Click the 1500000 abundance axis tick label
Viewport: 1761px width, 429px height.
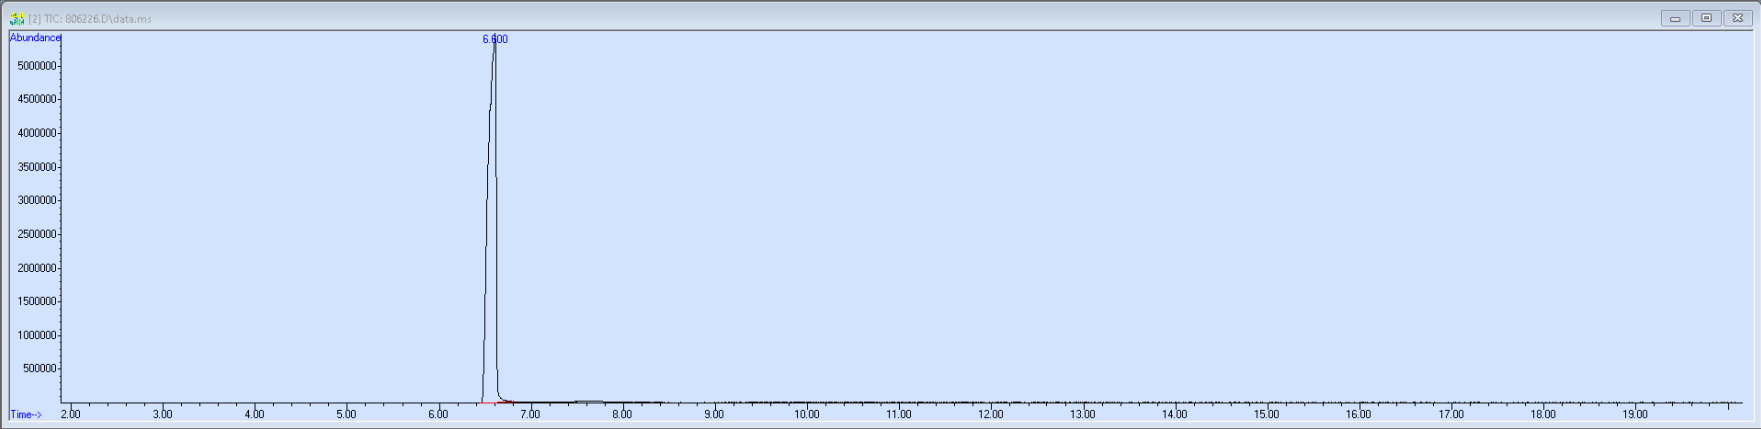pyautogui.click(x=36, y=301)
